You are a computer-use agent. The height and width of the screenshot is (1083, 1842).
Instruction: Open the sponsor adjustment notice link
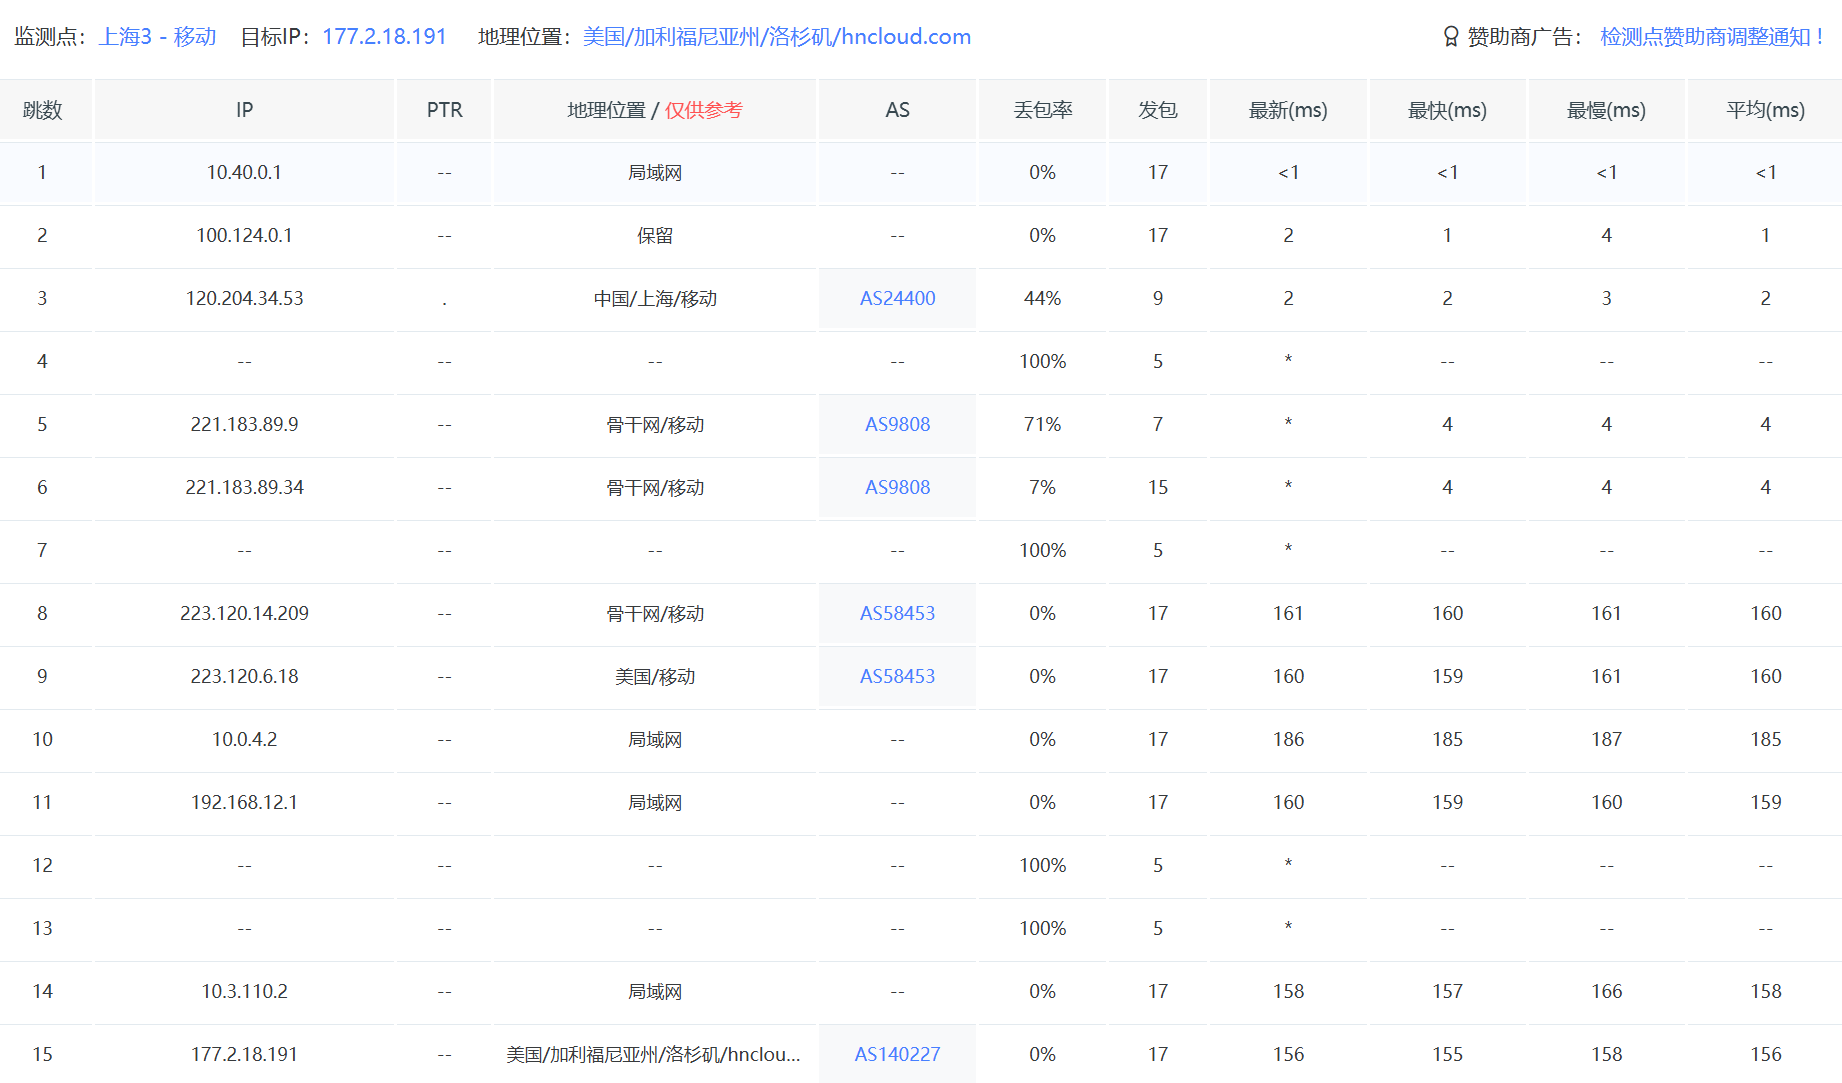click(x=1713, y=37)
